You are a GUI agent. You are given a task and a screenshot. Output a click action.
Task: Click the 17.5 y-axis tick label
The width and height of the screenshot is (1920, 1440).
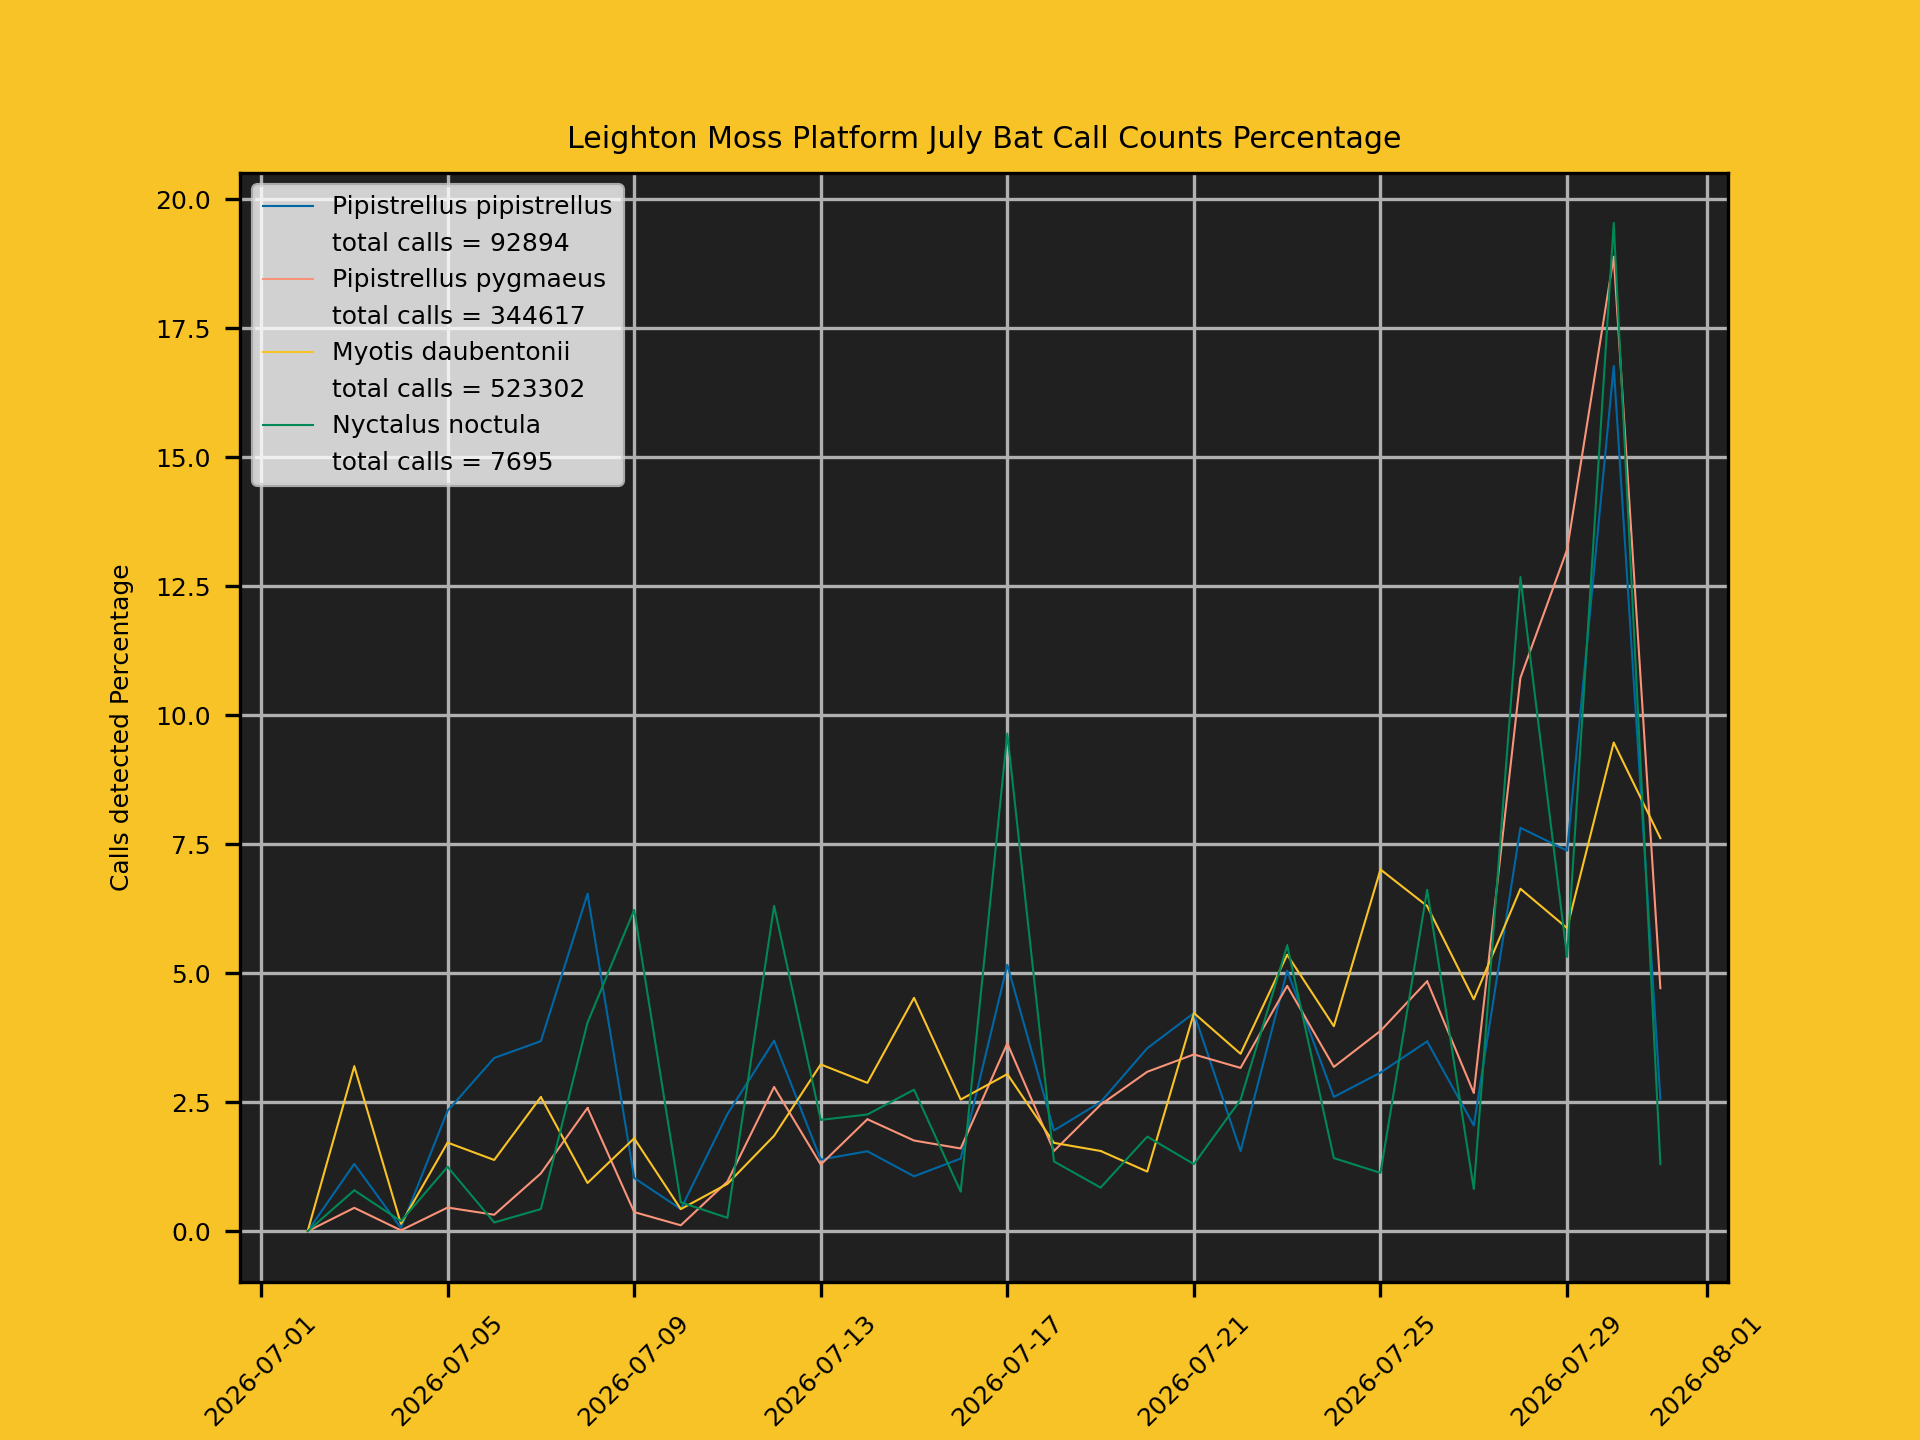[184, 329]
